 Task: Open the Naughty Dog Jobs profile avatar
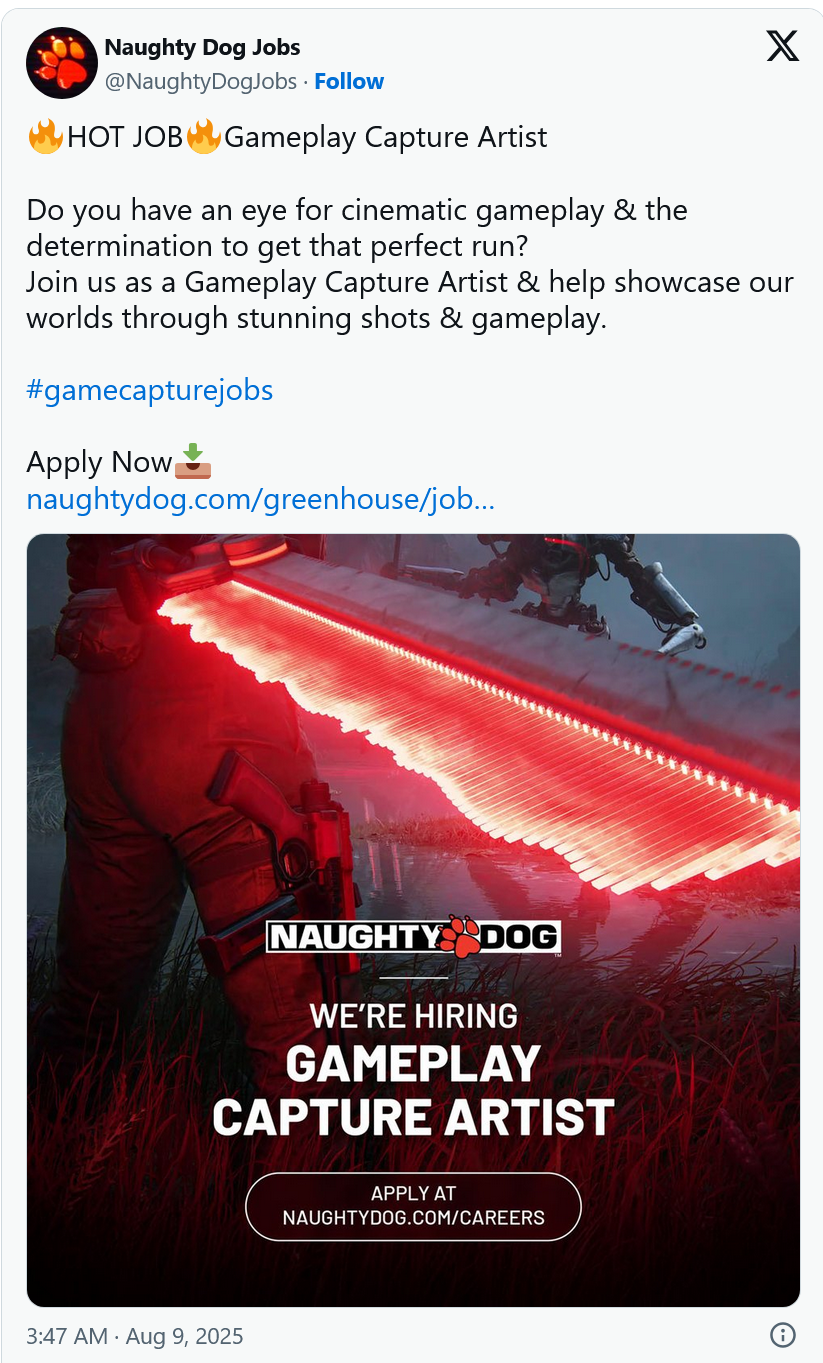(61, 63)
